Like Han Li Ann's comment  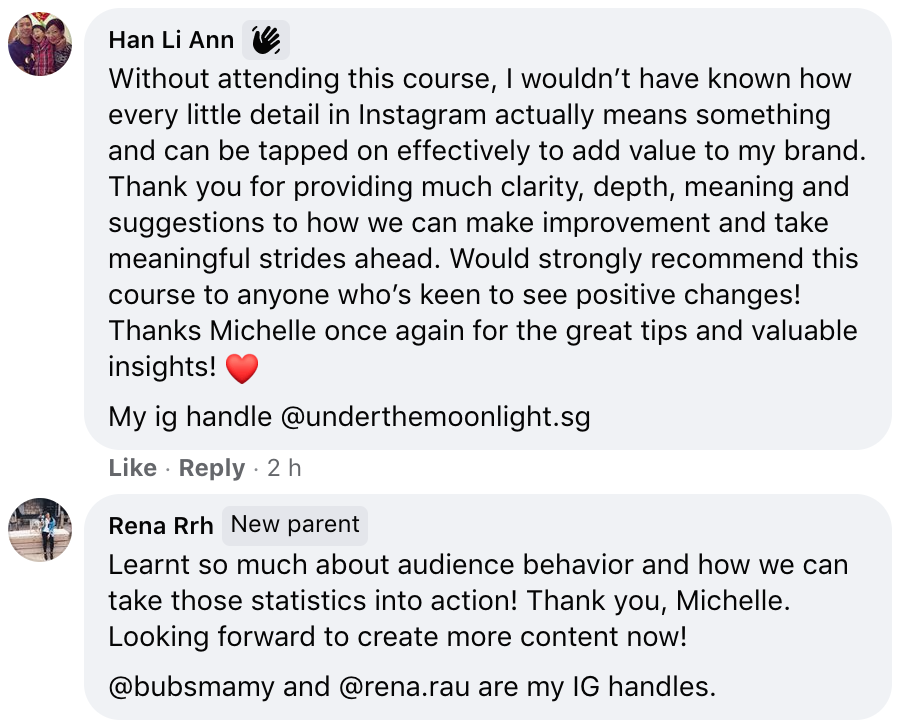coord(132,468)
